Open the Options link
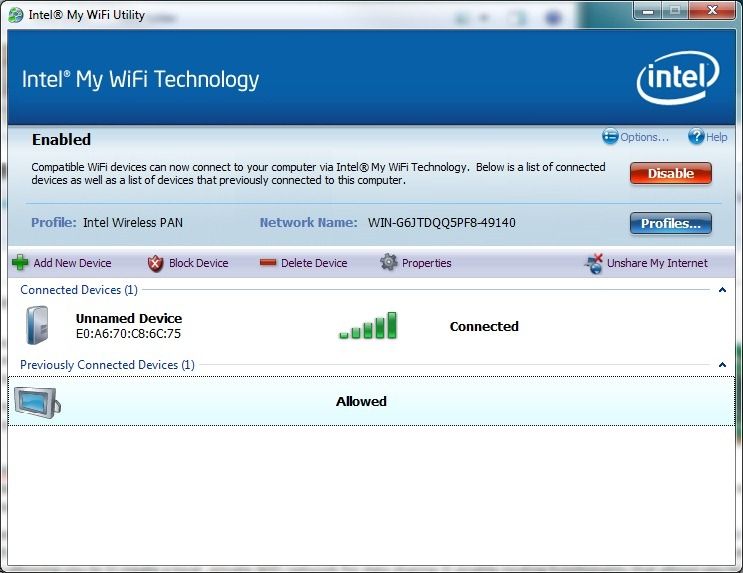The image size is (743, 573). [x=644, y=137]
